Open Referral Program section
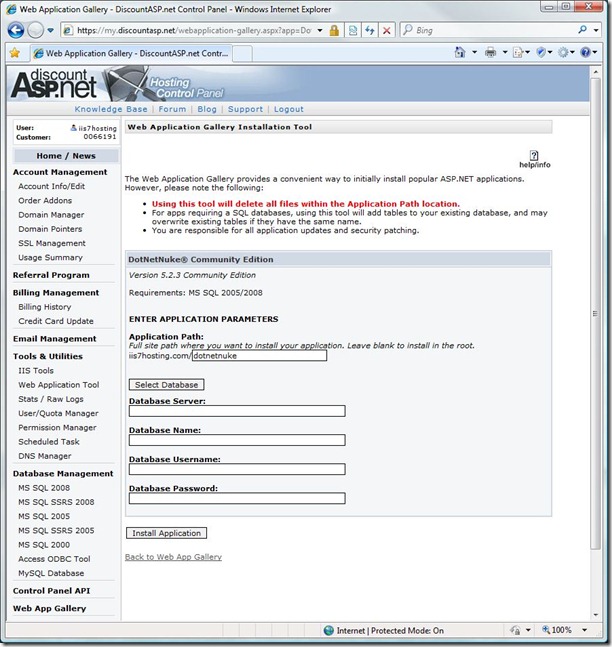The height and width of the screenshot is (647, 612). 51,275
